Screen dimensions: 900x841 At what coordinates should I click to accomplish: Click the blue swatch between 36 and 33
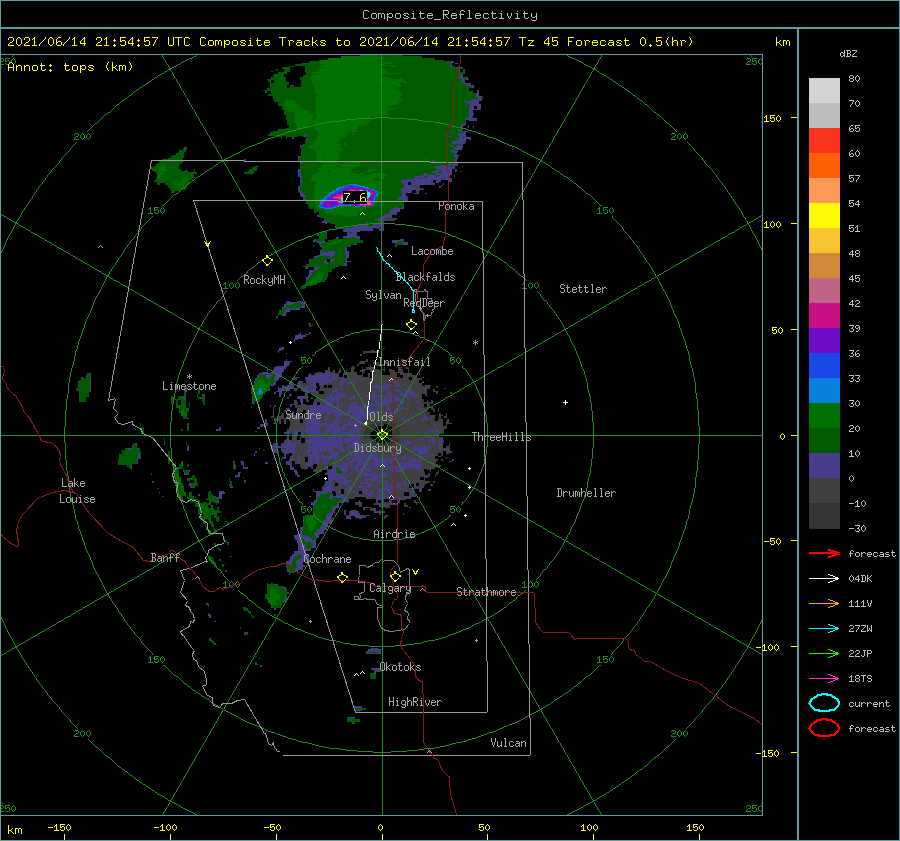click(824, 365)
